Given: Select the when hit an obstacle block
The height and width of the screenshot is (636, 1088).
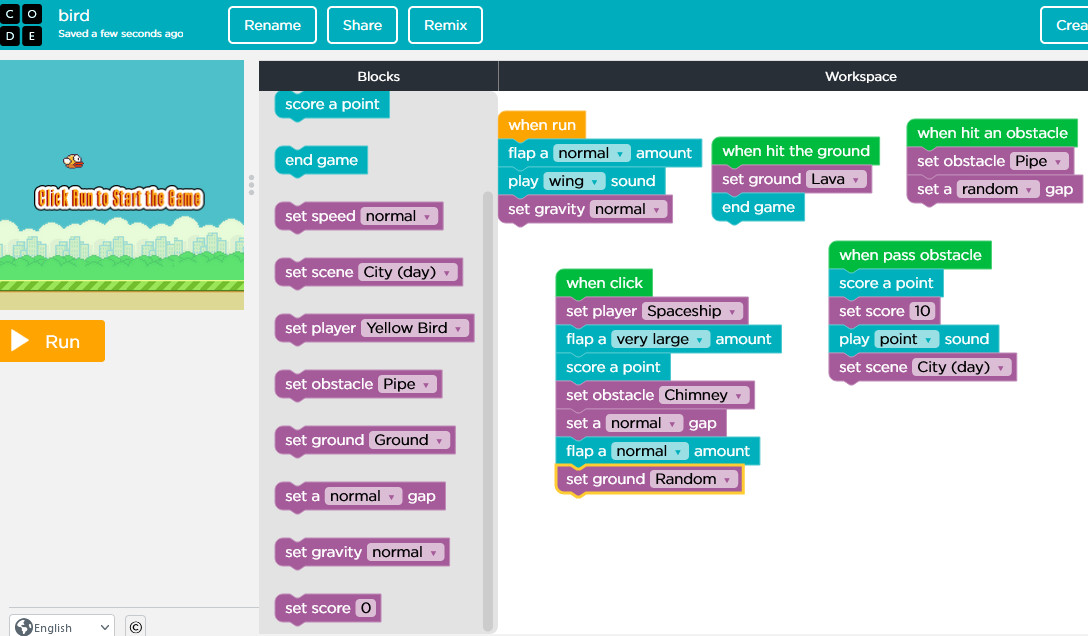Looking at the screenshot, I should coord(992,133).
